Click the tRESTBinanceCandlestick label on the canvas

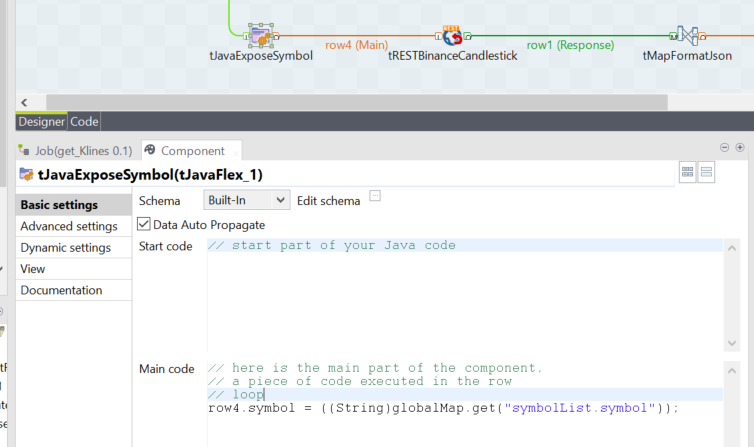coord(452,56)
